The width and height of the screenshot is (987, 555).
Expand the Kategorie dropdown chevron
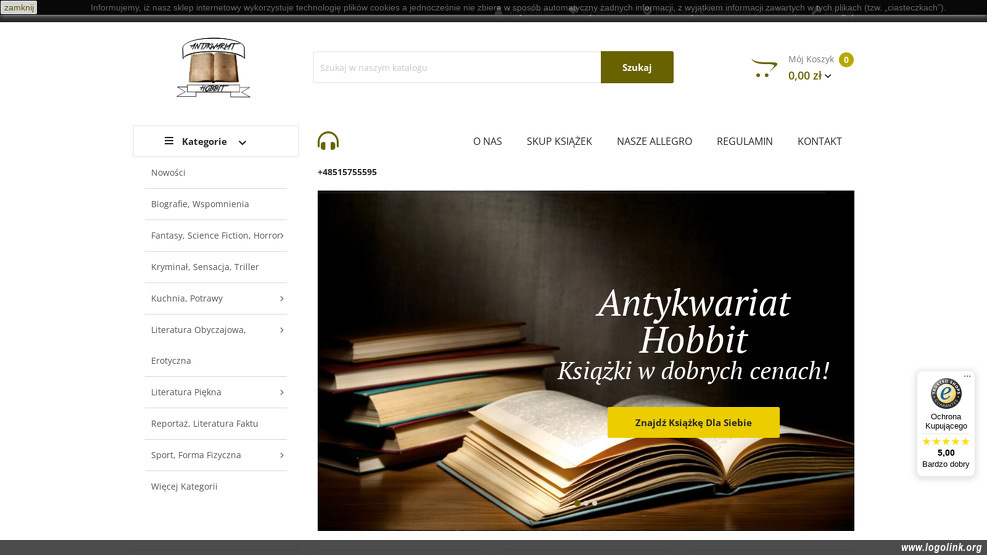point(242,143)
